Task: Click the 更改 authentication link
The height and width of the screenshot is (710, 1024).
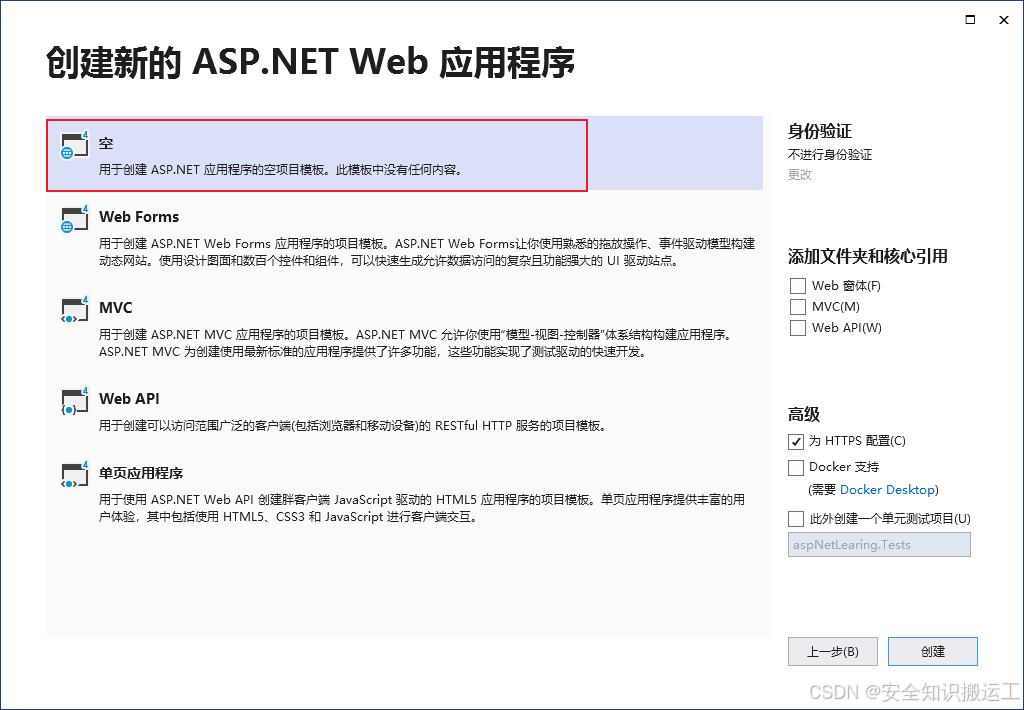Action: (x=799, y=174)
